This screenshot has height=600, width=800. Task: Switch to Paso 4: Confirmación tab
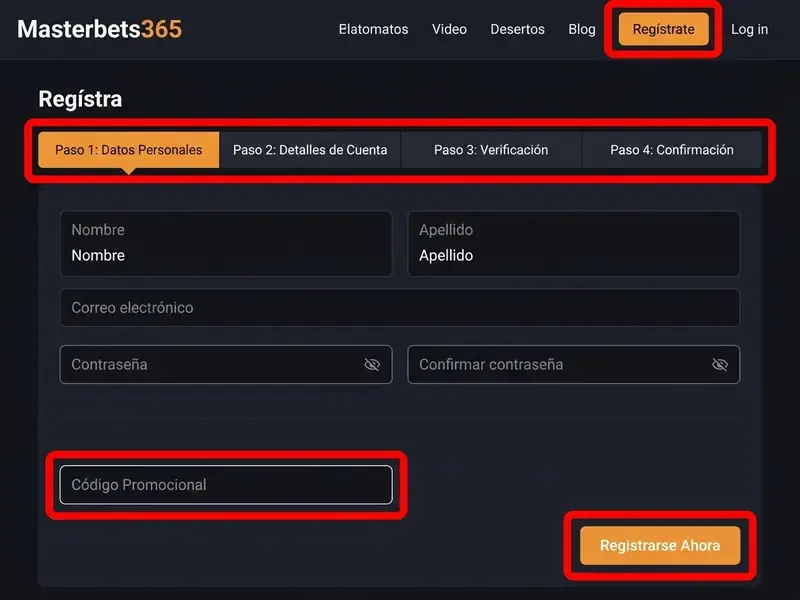(x=671, y=150)
